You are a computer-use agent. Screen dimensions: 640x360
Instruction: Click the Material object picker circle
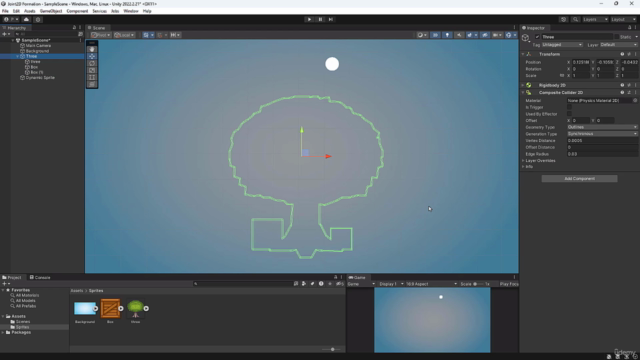pos(635,100)
